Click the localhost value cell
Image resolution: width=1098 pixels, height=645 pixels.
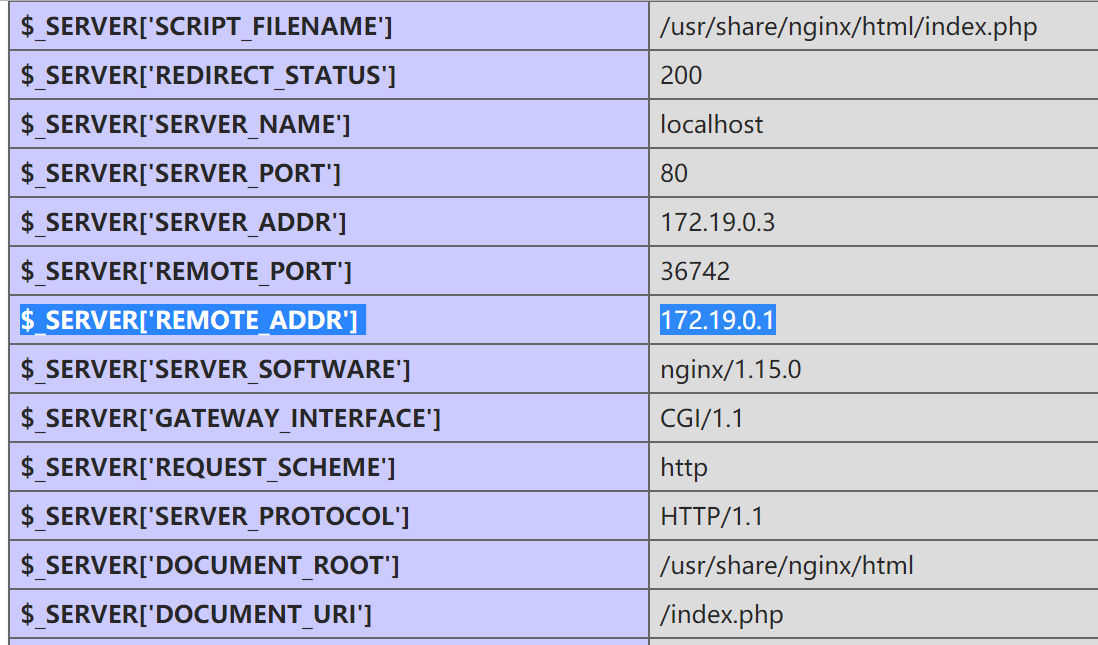874,124
